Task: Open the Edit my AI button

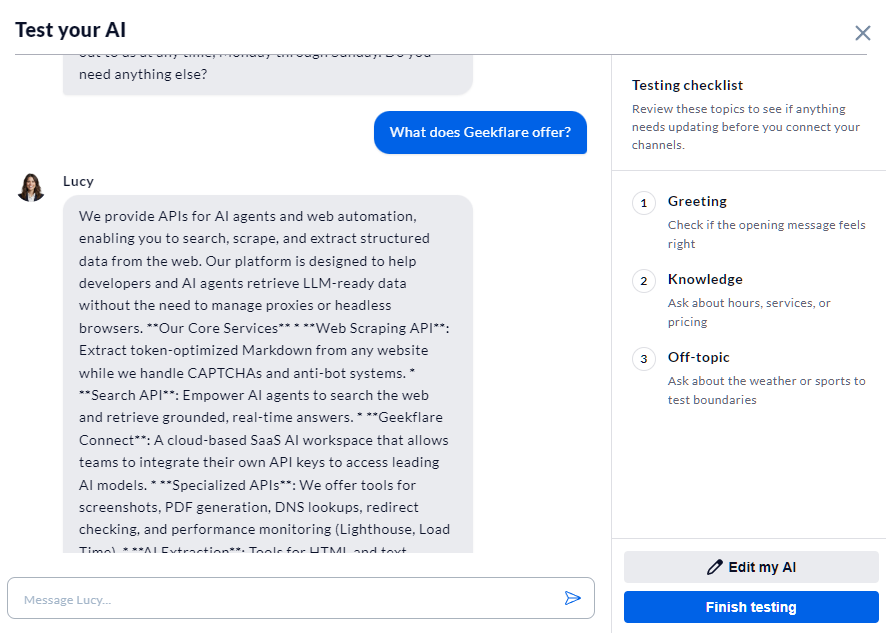Action: point(751,567)
